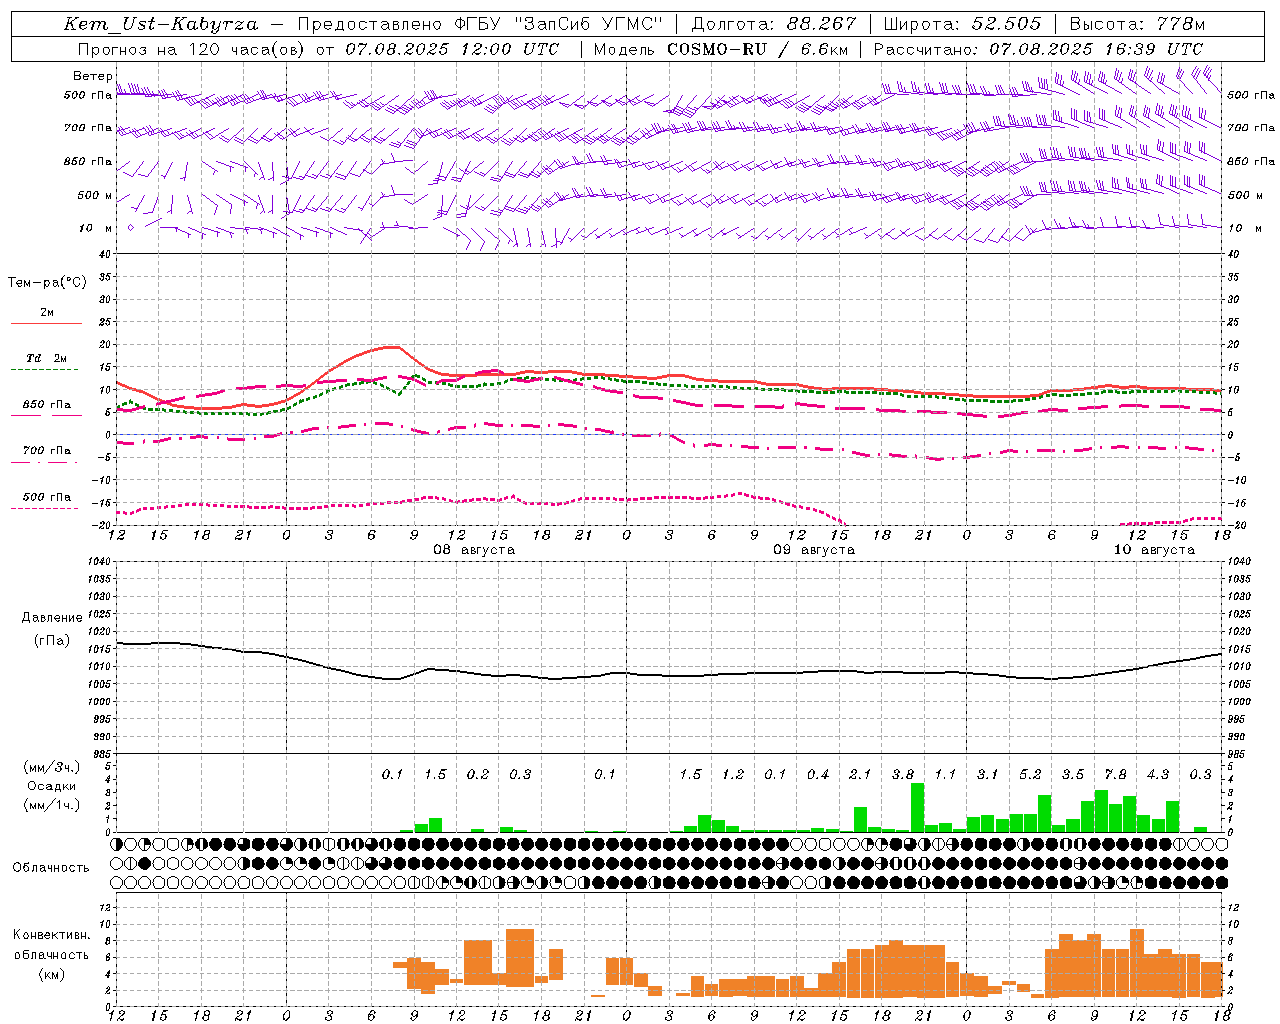The height and width of the screenshot is (1024, 1280).
Task: Click the 1.1 precipitation value
Action: pyautogui.click(x=945, y=775)
